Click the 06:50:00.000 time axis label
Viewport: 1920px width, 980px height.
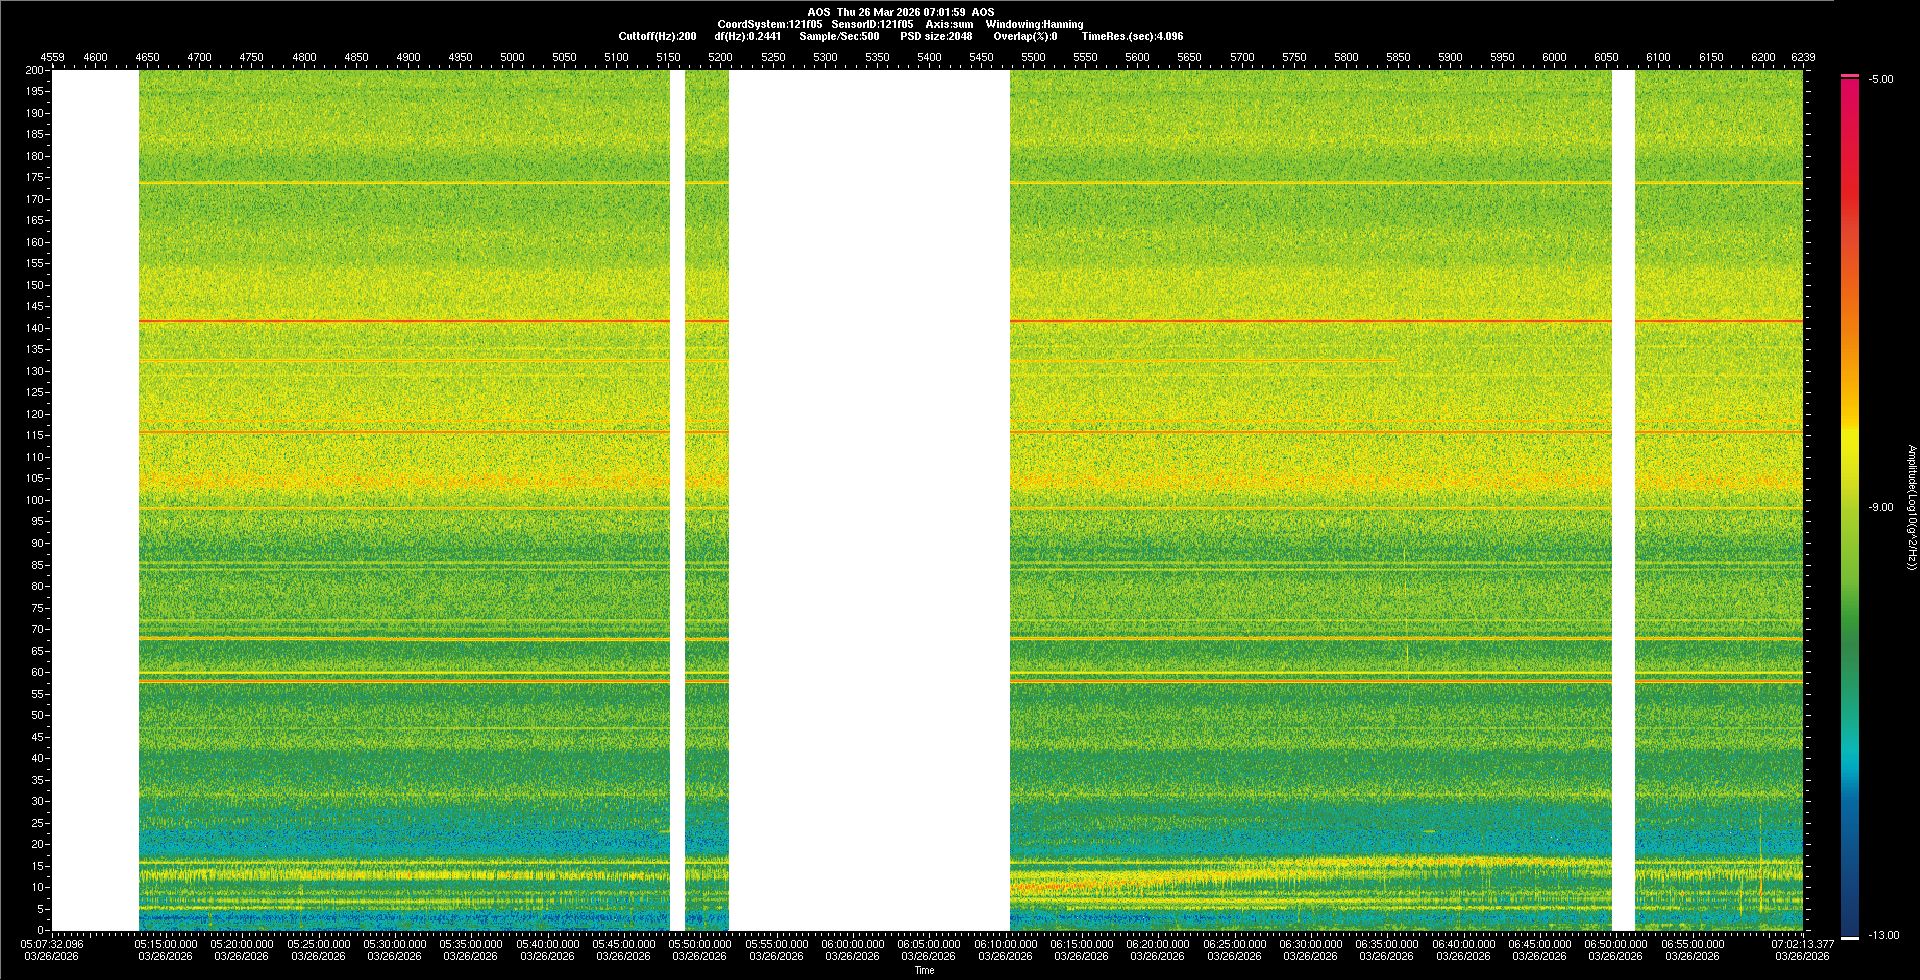1616,943
